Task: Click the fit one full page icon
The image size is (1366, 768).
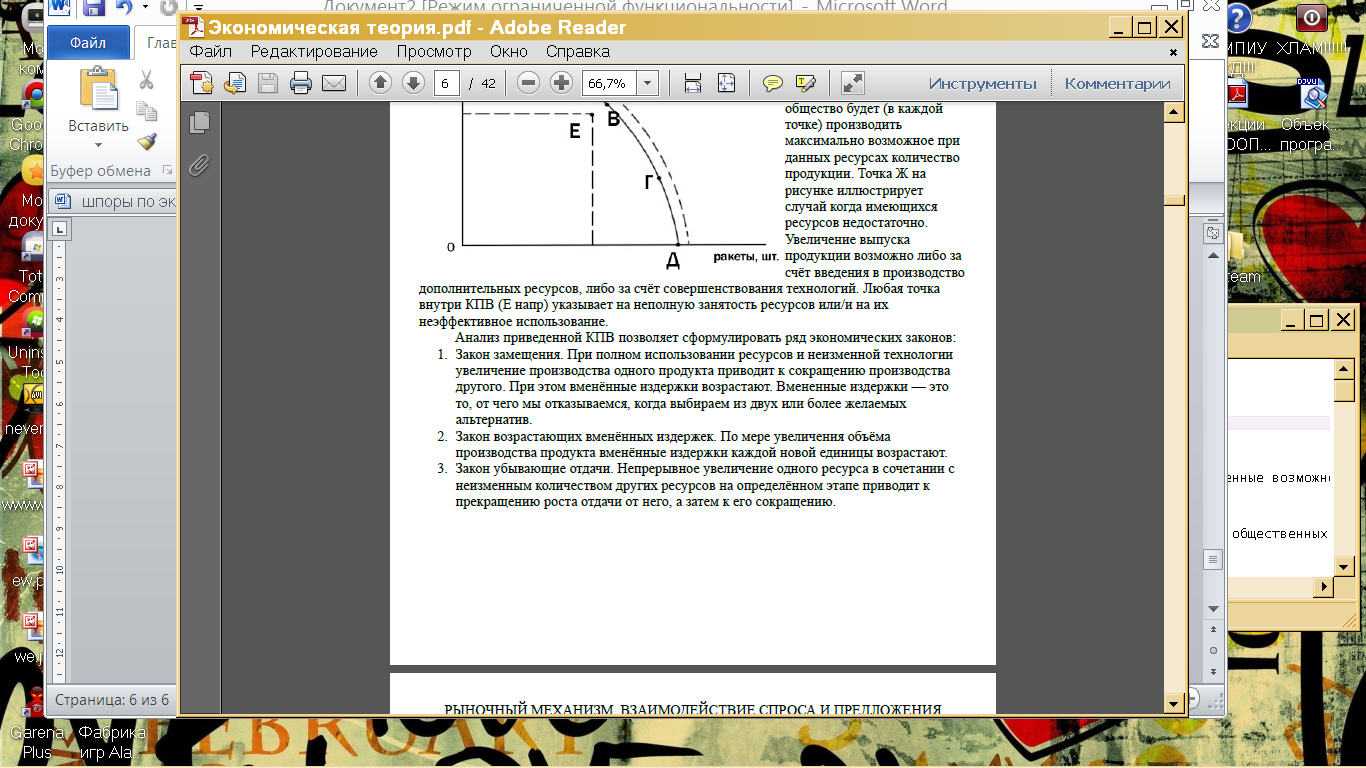Action: point(726,83)
